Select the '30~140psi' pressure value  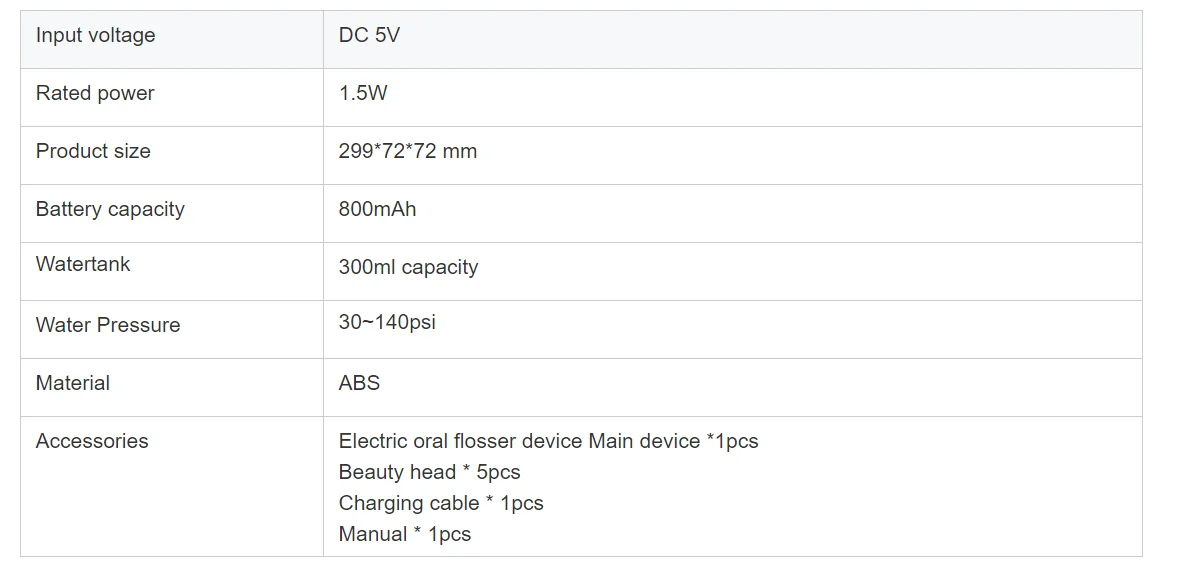click(x=387, y=323)
